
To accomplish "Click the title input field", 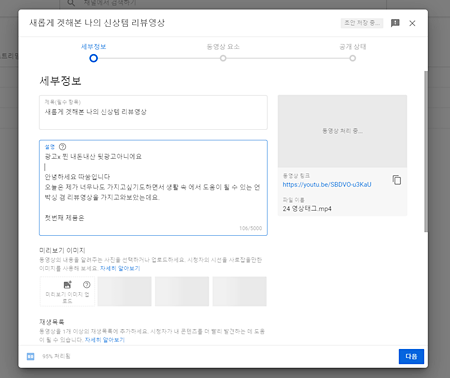I will 153,112.
